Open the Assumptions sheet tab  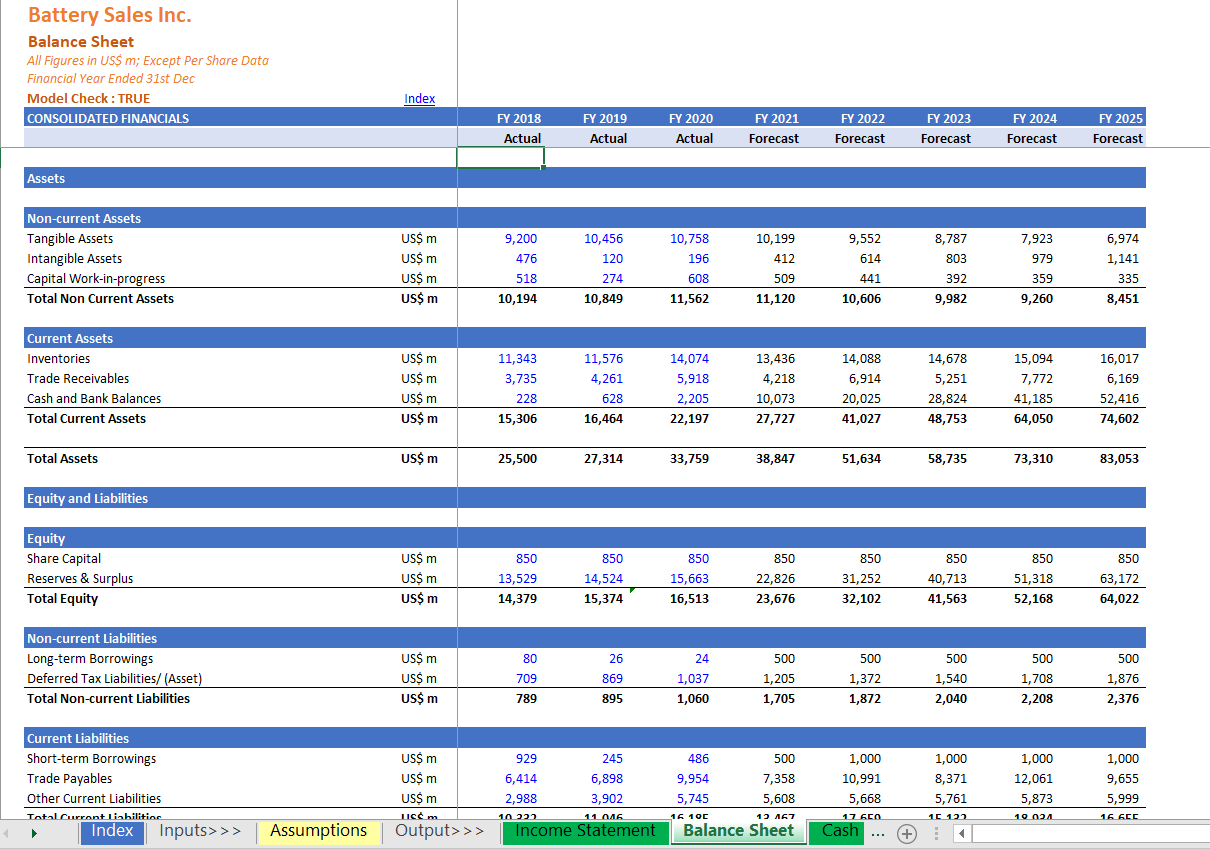tap(319, 831)
